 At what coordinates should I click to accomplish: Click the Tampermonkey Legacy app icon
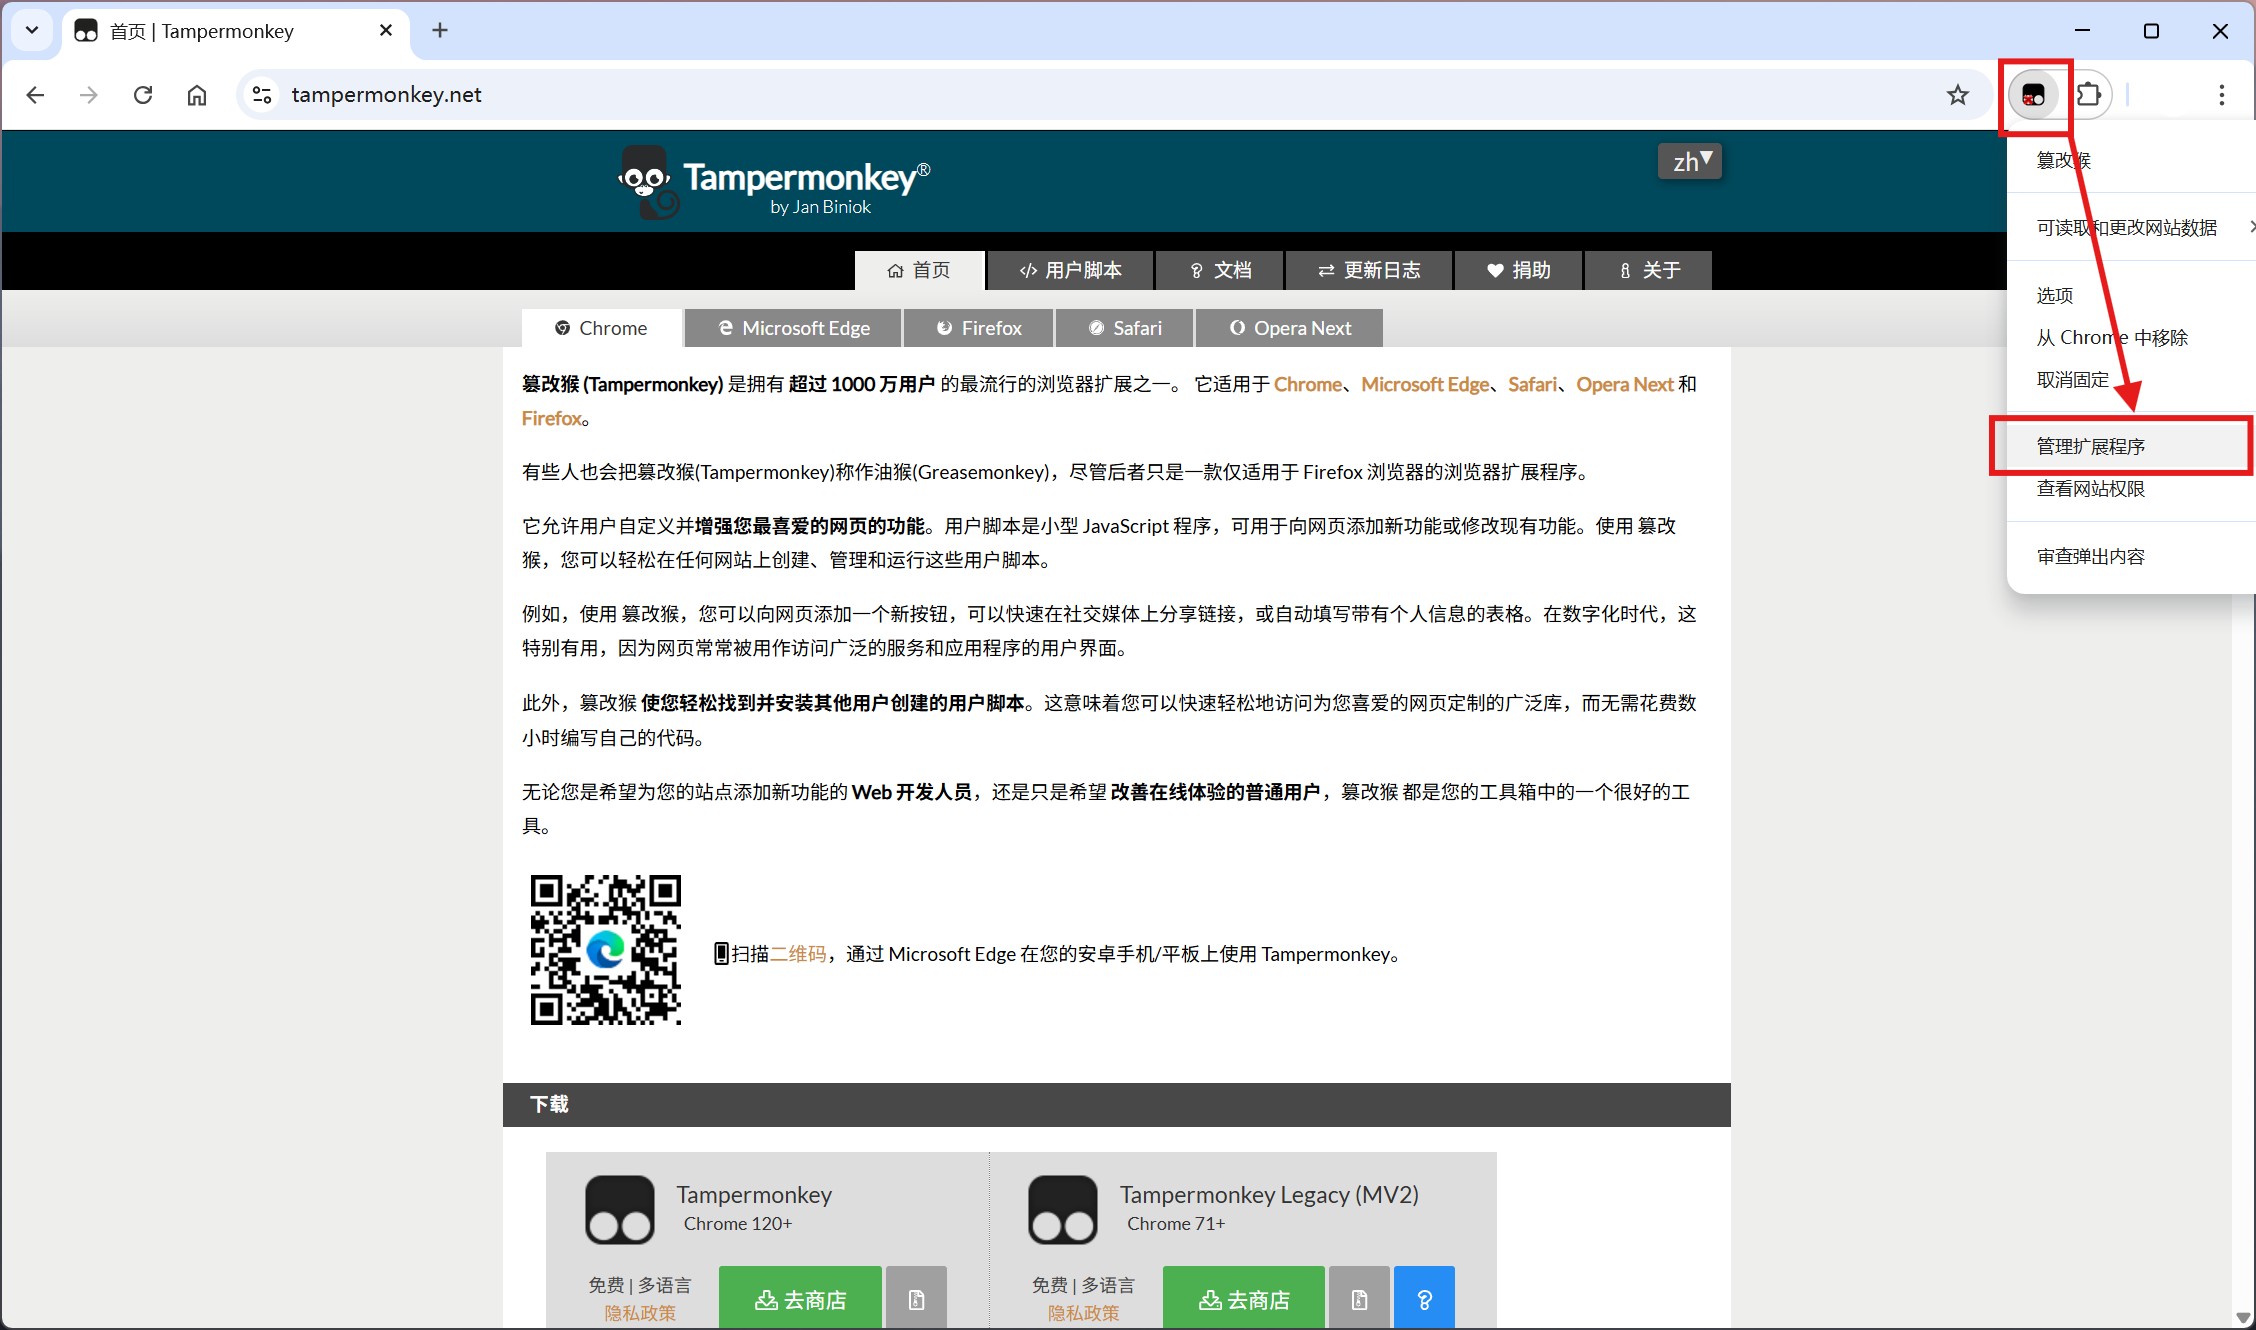pos(1063,1210)
